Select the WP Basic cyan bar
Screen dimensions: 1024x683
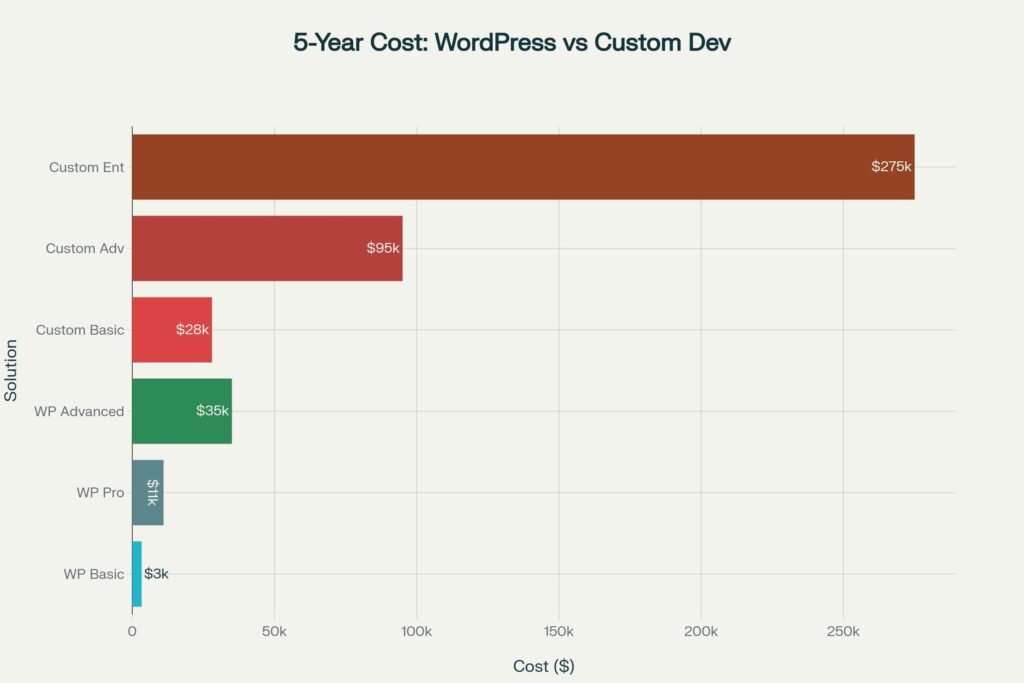(x=136, y=574)
